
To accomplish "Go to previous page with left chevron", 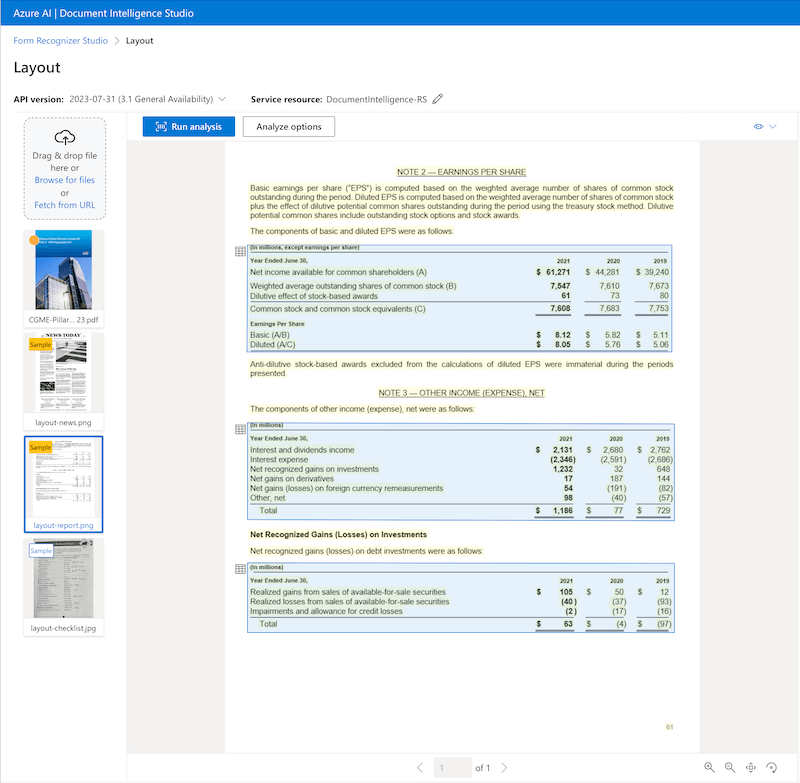I will point(420,767).
